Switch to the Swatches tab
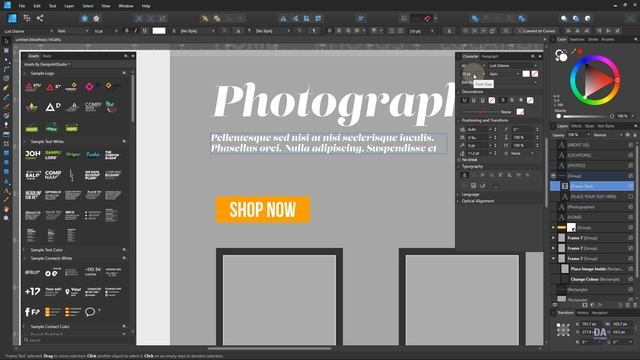 click(x=577, y=40)
